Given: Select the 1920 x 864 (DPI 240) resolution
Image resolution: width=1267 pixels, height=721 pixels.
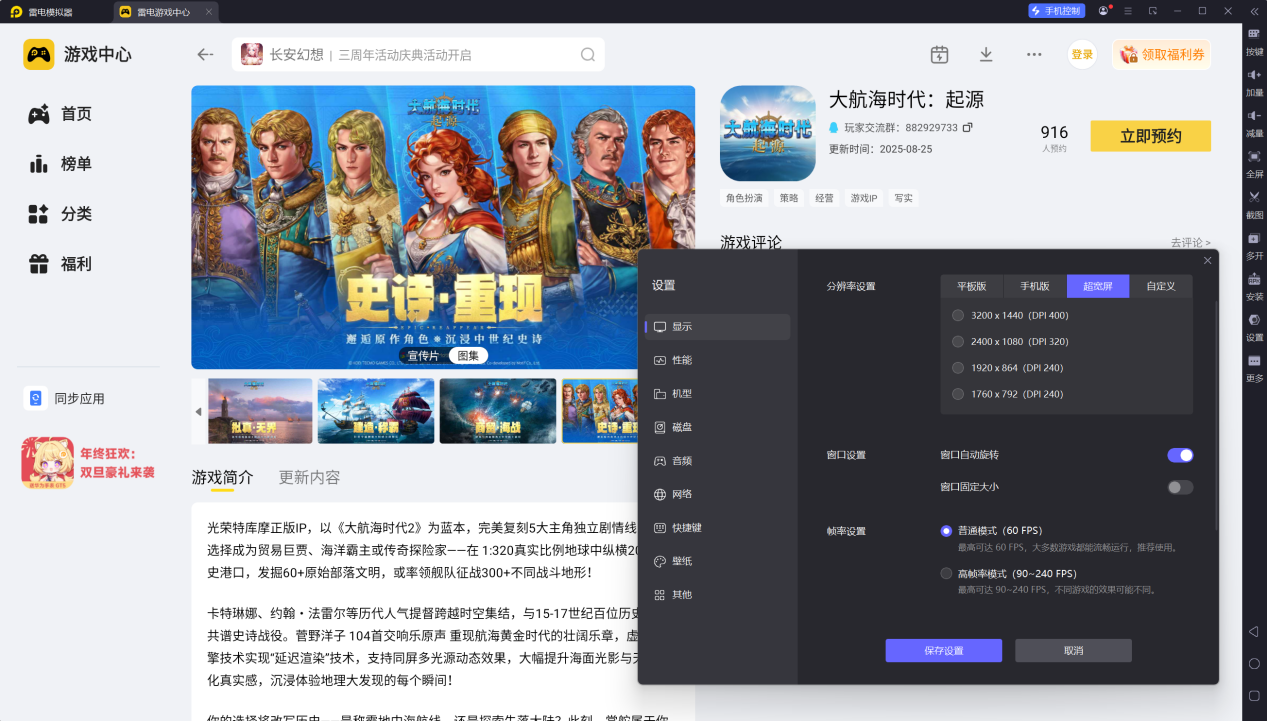Looking at the screenshot, I should coord(1007,368).
